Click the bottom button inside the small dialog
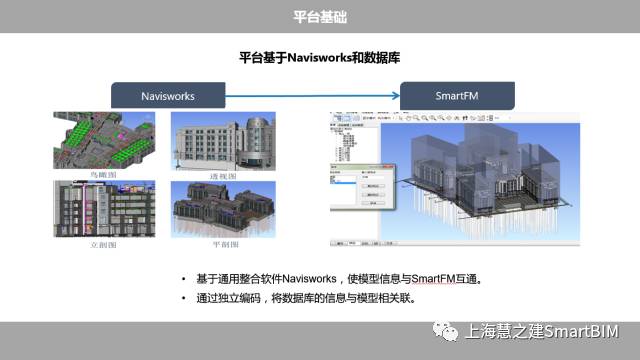640x360 pixels. click(x=373, y=203)
